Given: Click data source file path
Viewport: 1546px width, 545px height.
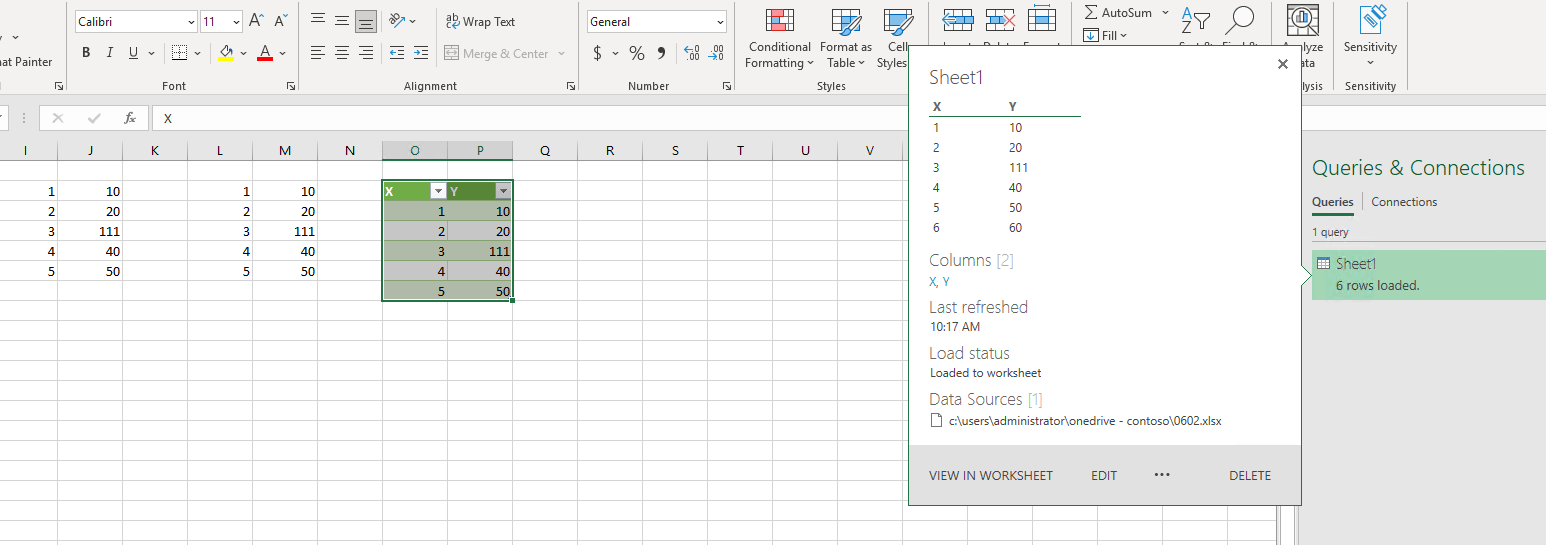Looking at the screenshot, I should [x=1085, y=421].
